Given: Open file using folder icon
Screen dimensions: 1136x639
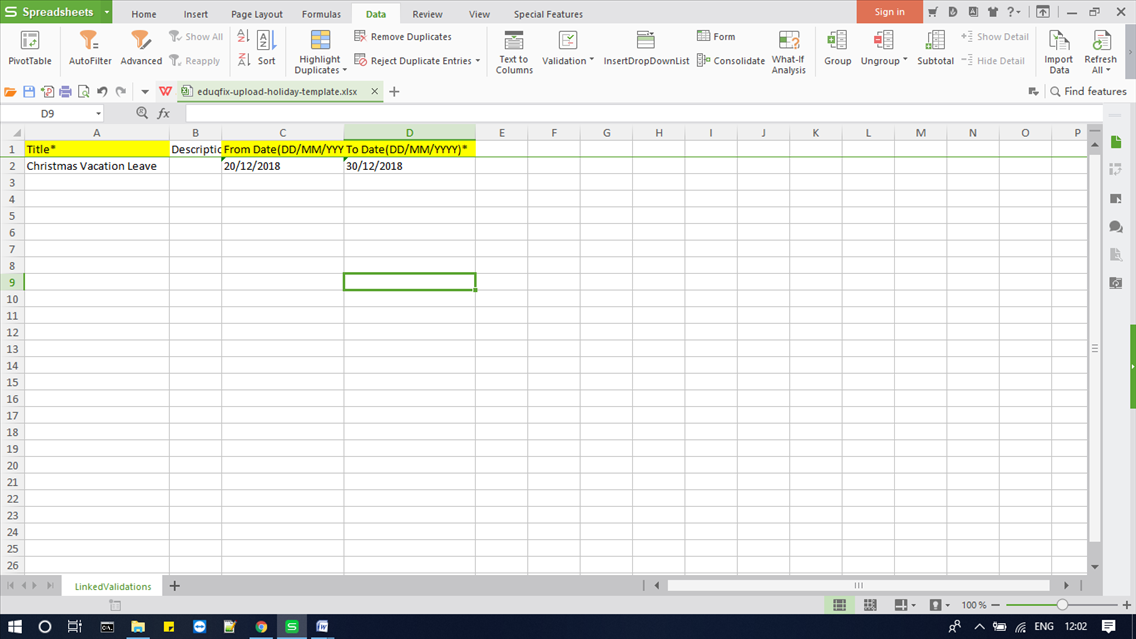Looking at the screenshot, I should [x=10, y=91].
